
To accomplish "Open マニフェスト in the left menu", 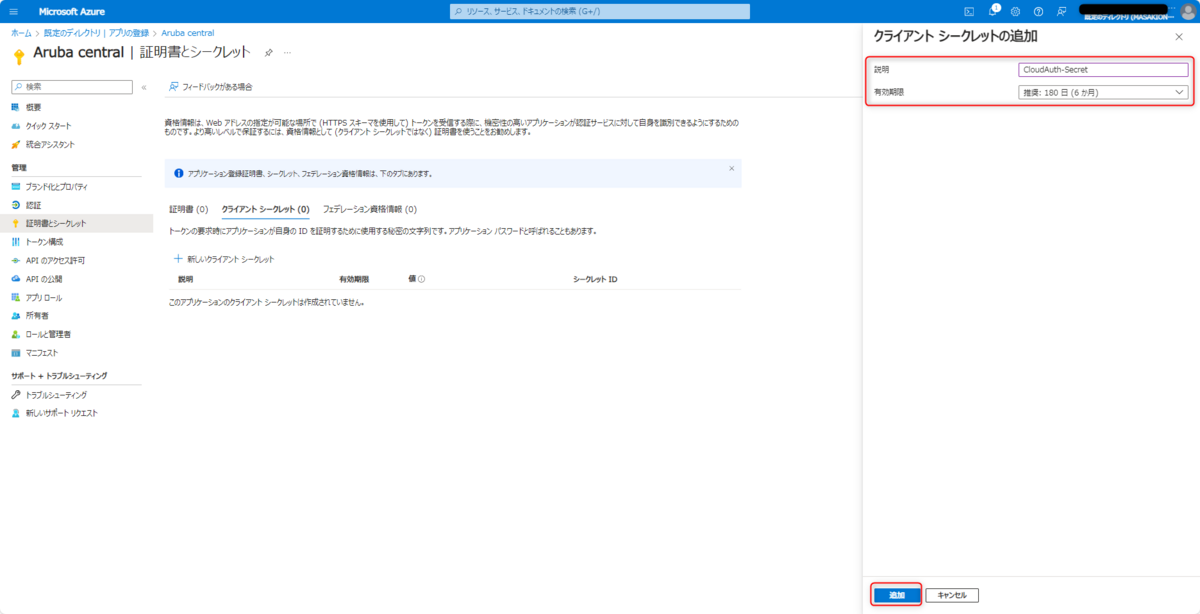I will coord(42,353).
